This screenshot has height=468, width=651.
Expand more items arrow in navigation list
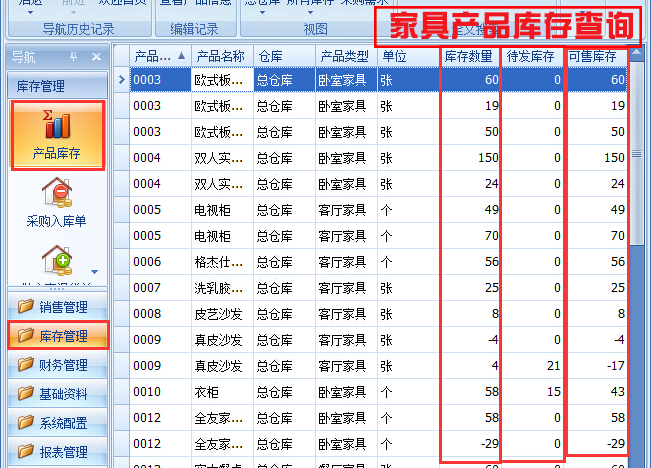[95, 271]
